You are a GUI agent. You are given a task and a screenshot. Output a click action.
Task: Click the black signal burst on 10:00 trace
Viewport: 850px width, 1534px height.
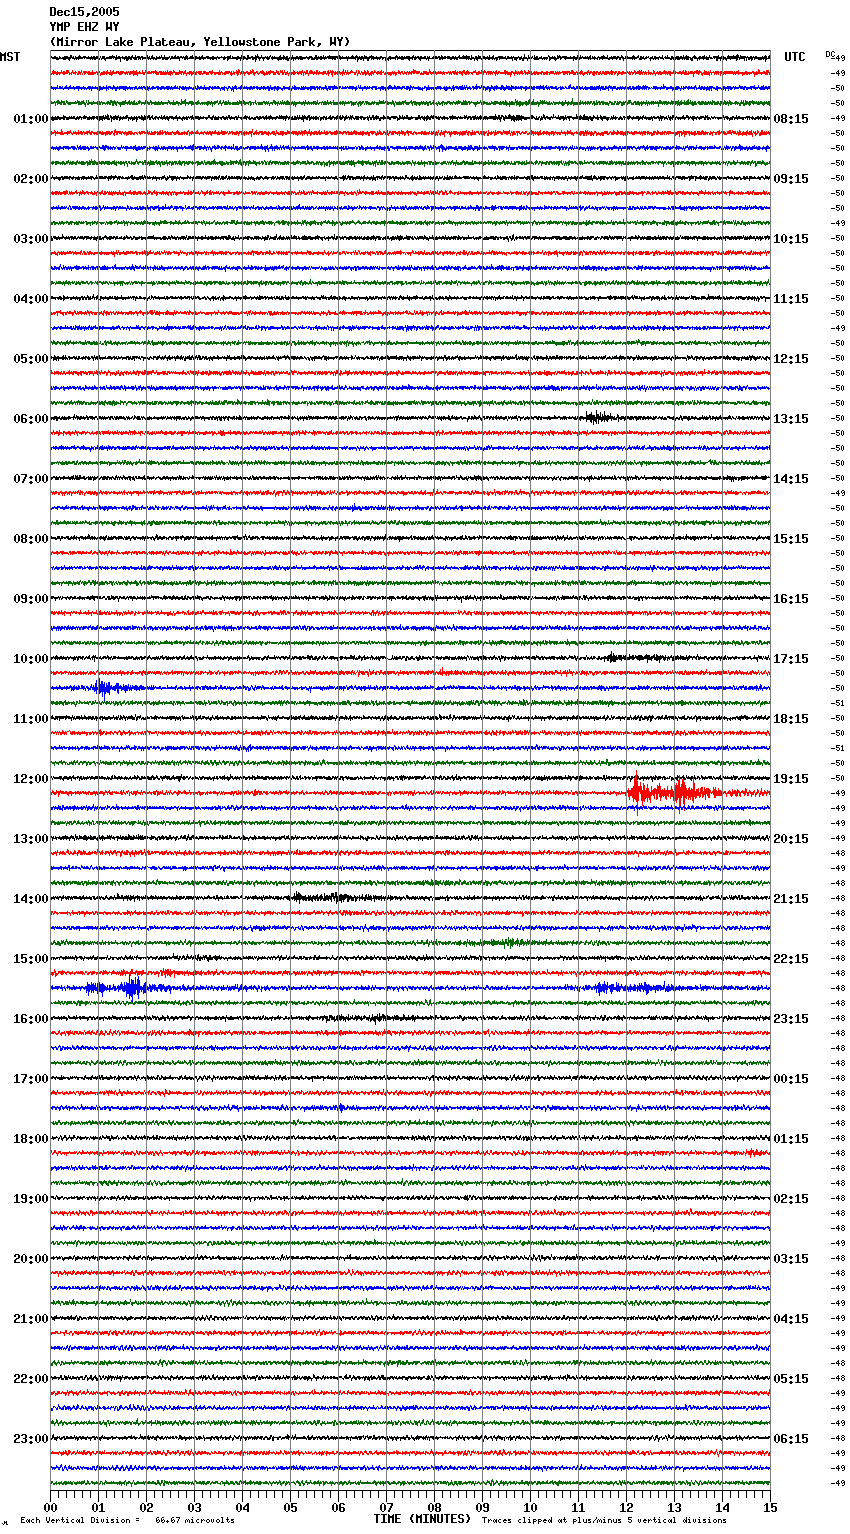[635, 657]
